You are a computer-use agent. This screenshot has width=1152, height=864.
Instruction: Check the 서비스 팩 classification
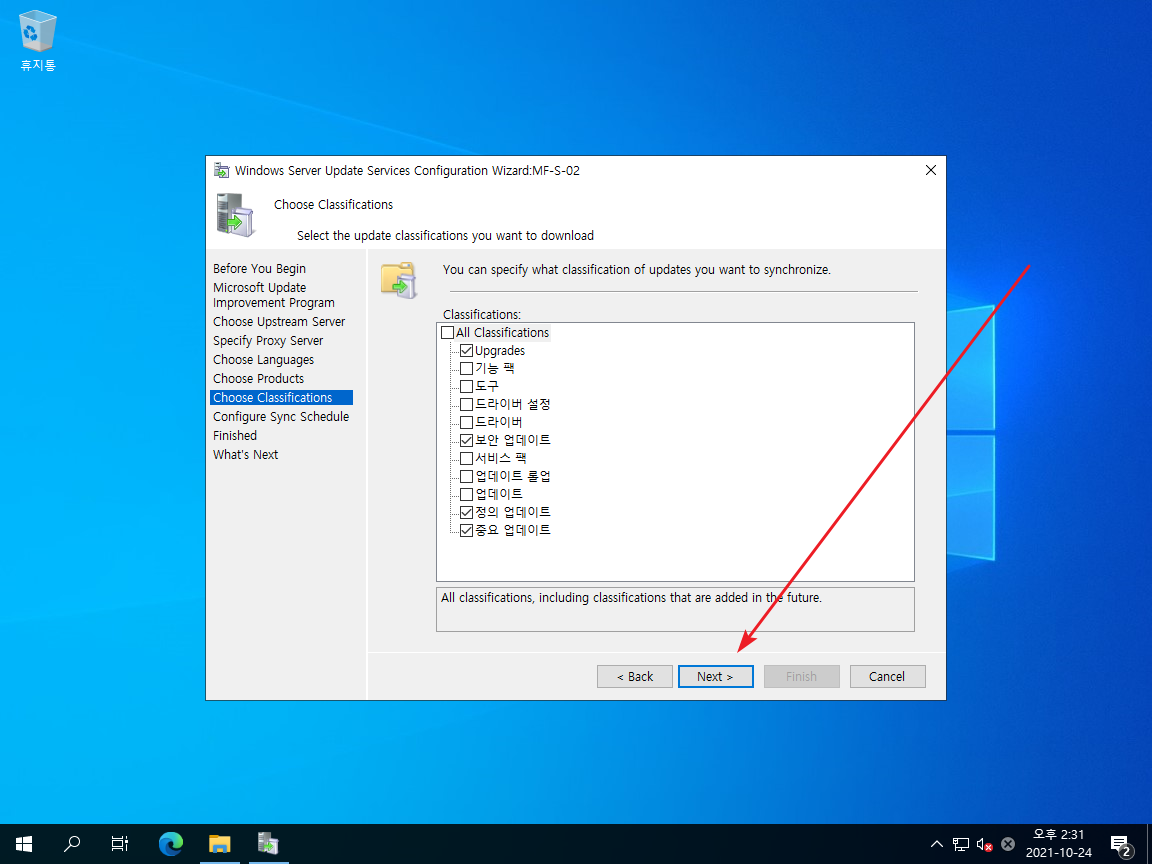coord(467,458)
